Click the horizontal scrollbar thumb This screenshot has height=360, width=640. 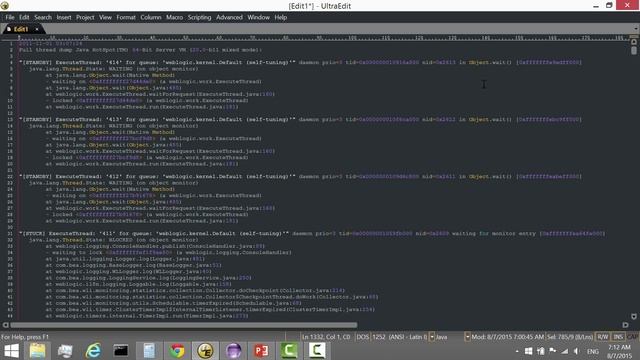[184, 325]
